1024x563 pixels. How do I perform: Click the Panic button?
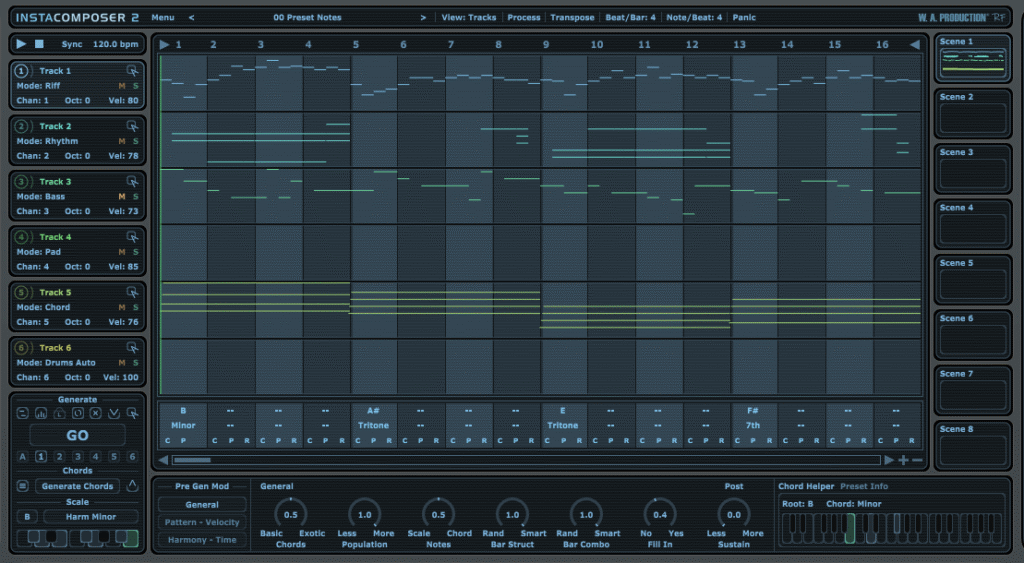tap(744, 18)
